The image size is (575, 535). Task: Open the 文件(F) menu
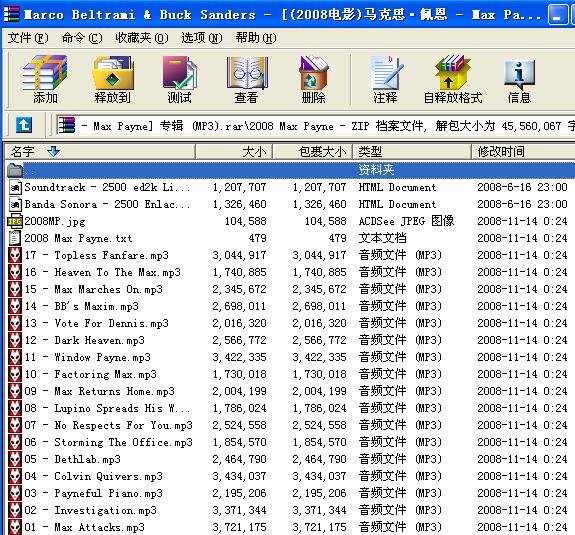pos(28,38)
